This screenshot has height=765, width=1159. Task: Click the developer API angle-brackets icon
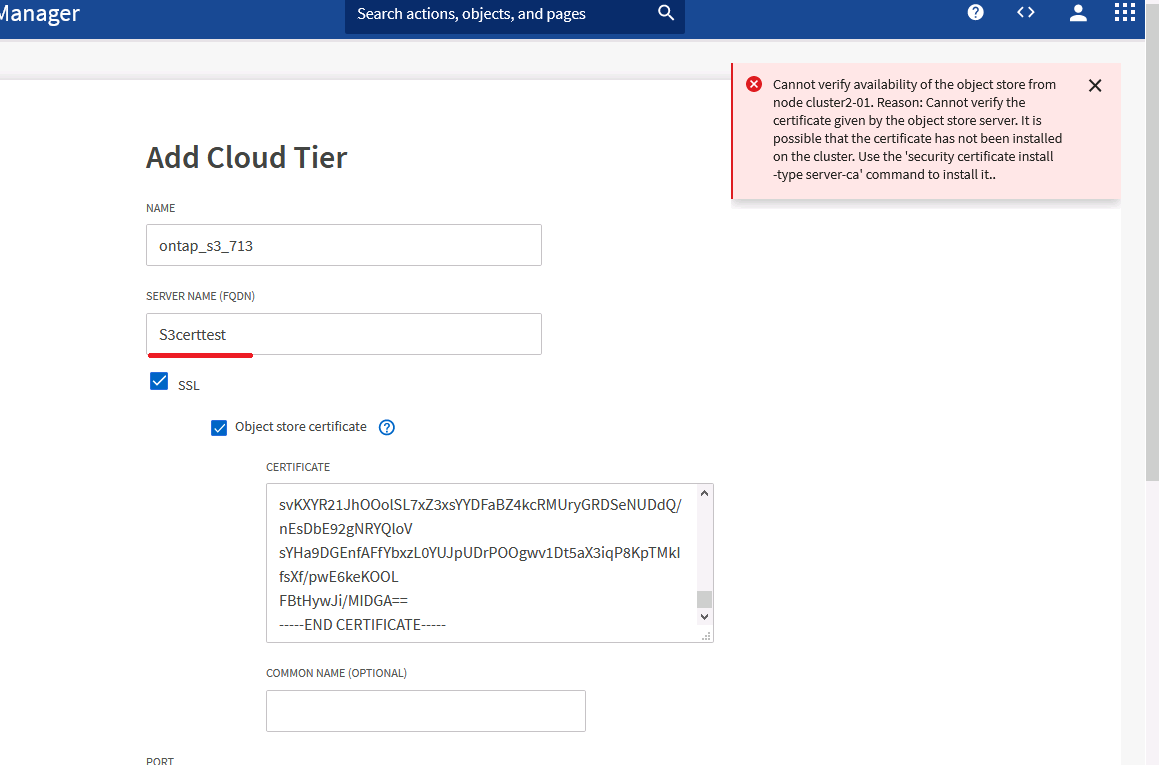(1026, 12)
